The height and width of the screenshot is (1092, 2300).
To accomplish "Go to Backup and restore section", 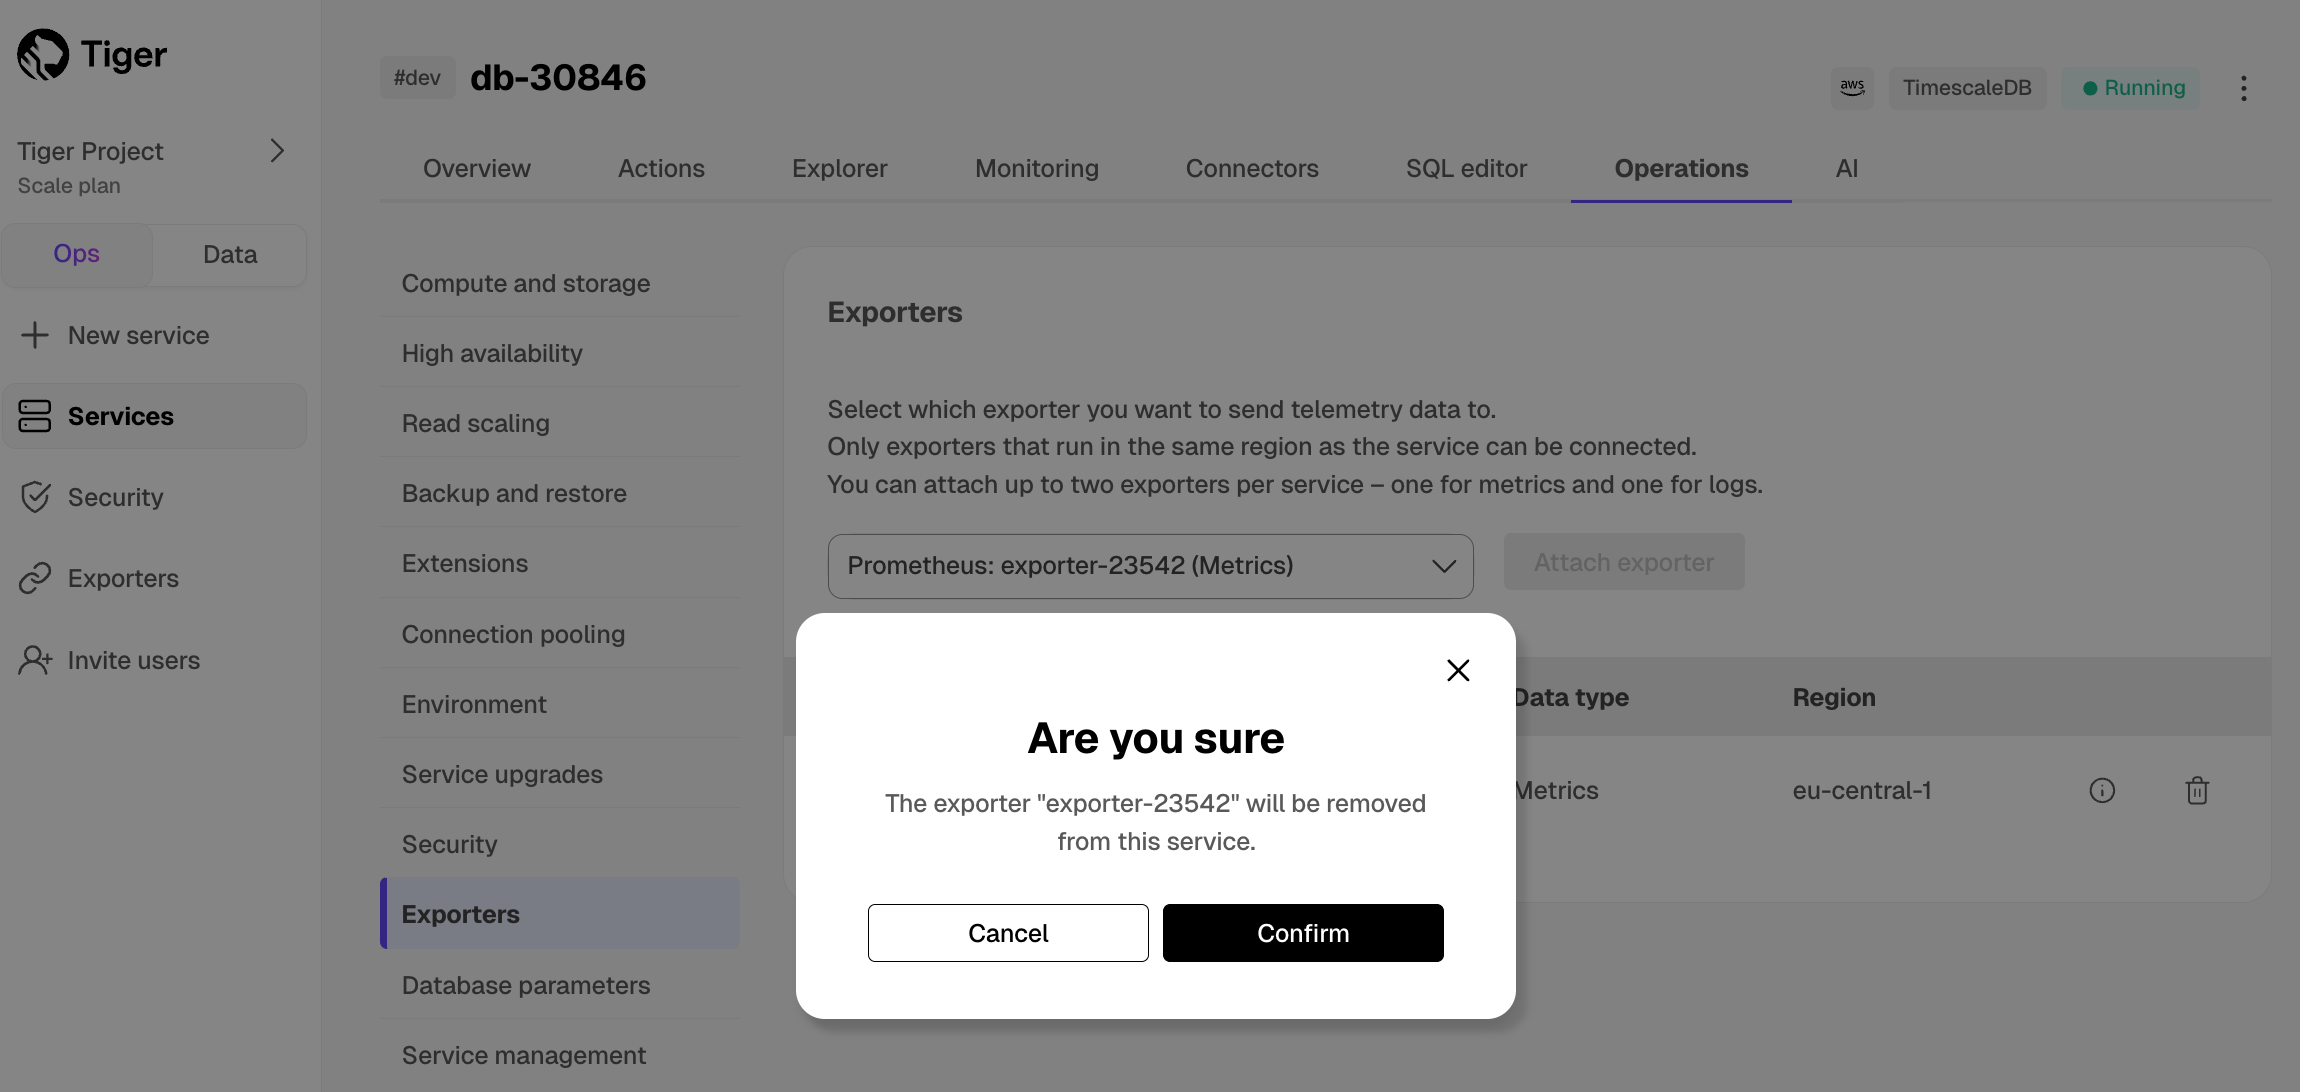I will 514,493.
